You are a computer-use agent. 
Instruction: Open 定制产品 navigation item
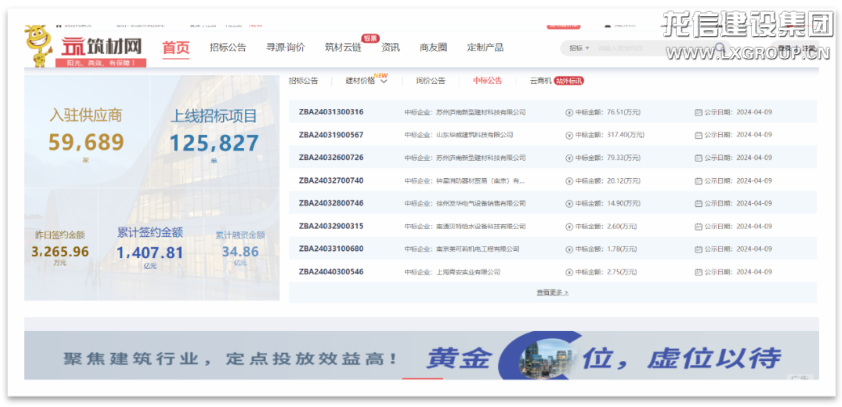tap(485, 47)
